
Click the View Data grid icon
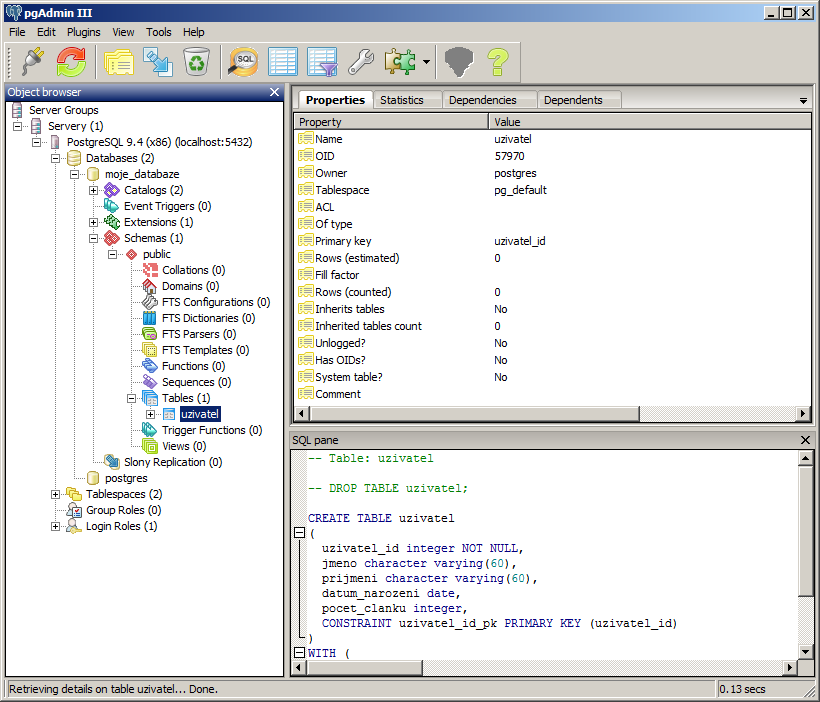click(x=283, y=62)
